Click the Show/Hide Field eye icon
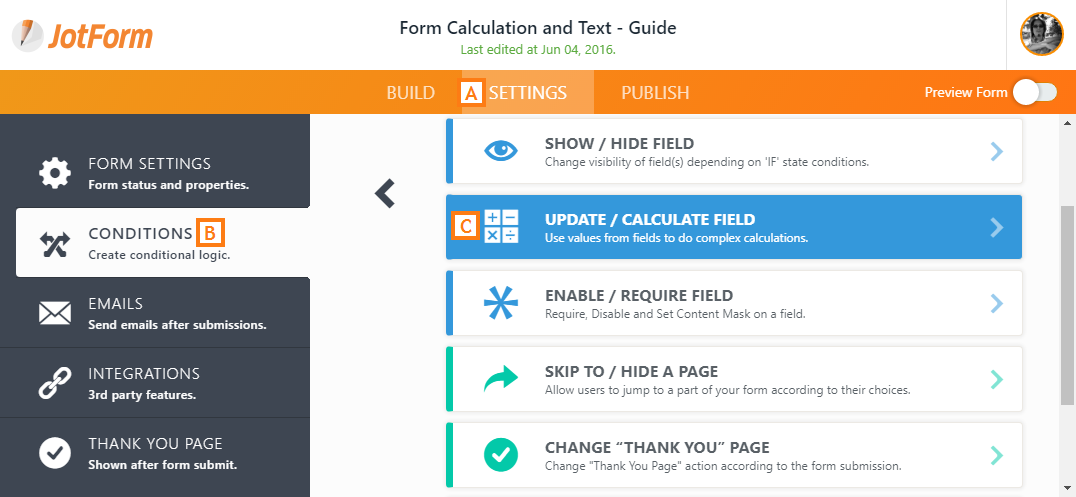Viewport: 1076px width, 497px height. 501,151
